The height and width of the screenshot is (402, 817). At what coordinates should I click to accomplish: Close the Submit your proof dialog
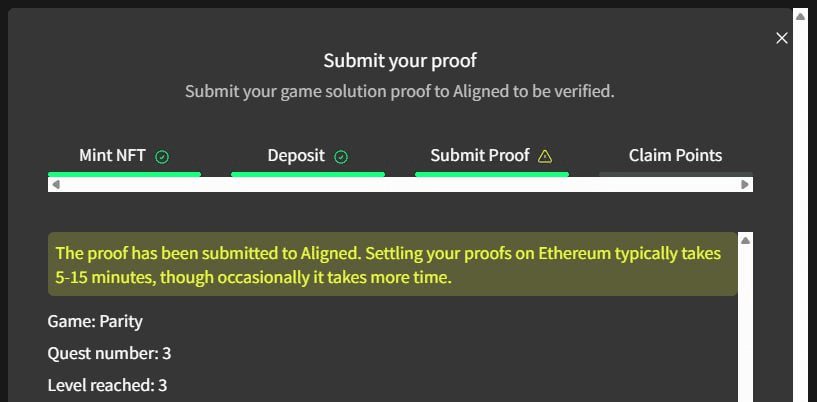pyautogui.click(x=782, y=38)
